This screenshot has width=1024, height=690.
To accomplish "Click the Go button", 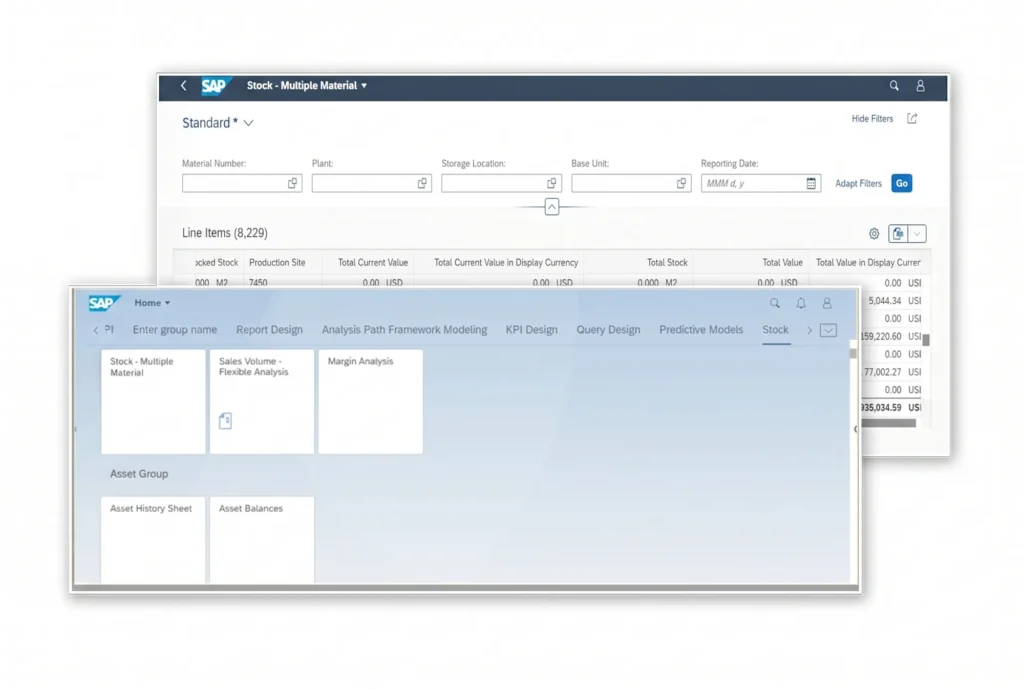I will [x=901, y=183].
